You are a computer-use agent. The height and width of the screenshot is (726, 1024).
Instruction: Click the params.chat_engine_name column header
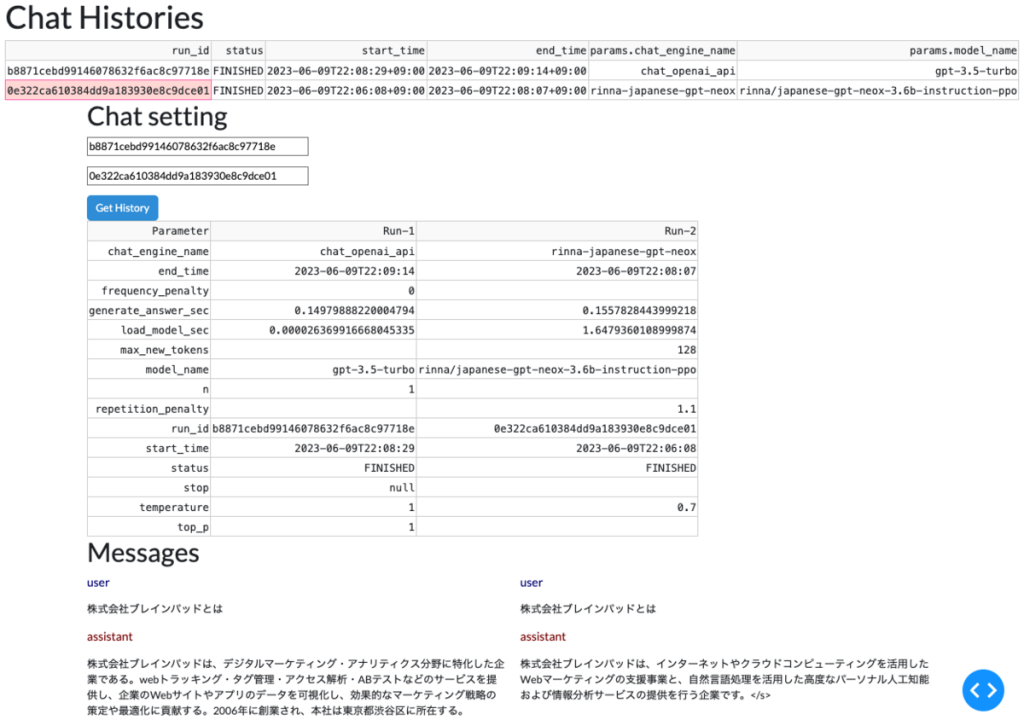click(663, 50)
